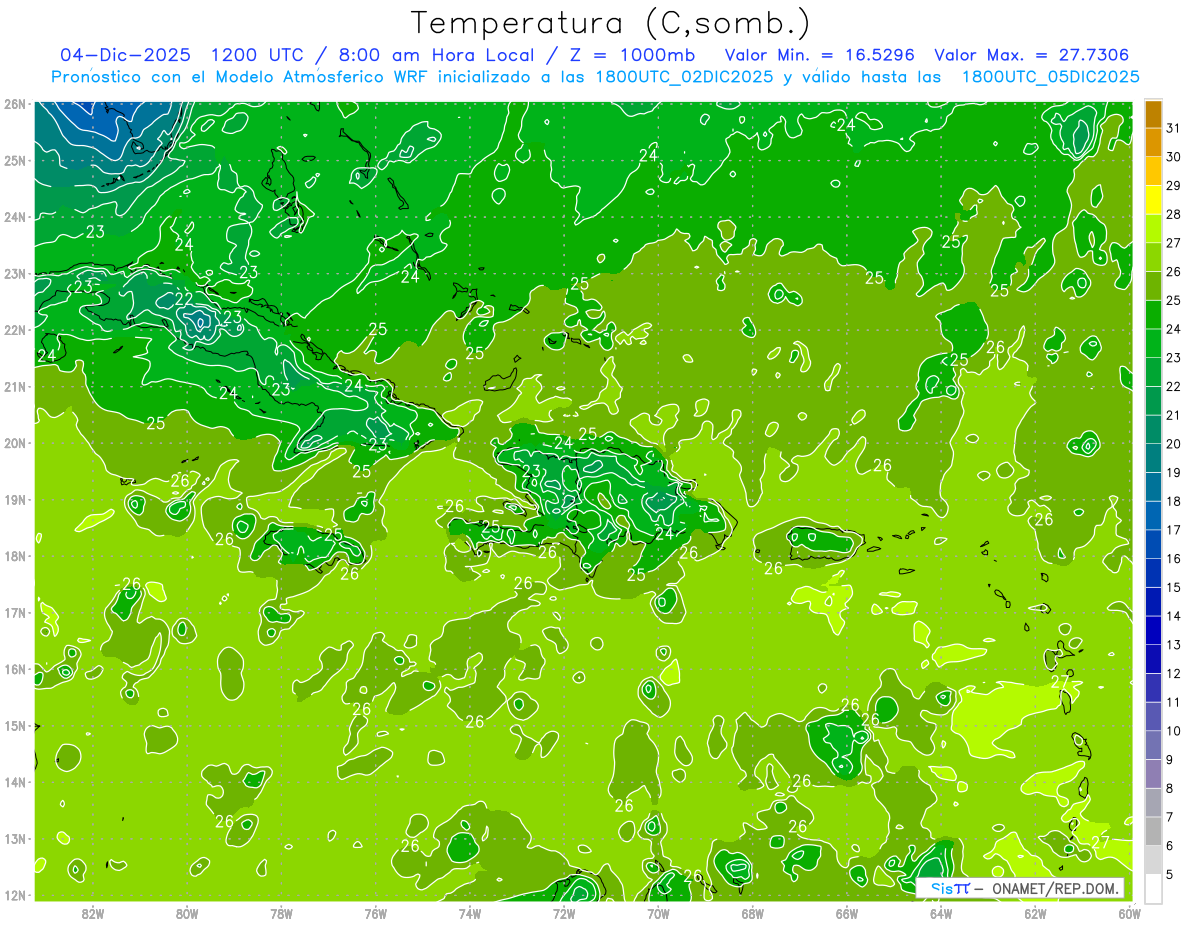Image resolution: width=1200 pixels, height=927 pixels.
Task: Pick the purple swatch between 8 and 9
Action: [x=1153, y=774]
